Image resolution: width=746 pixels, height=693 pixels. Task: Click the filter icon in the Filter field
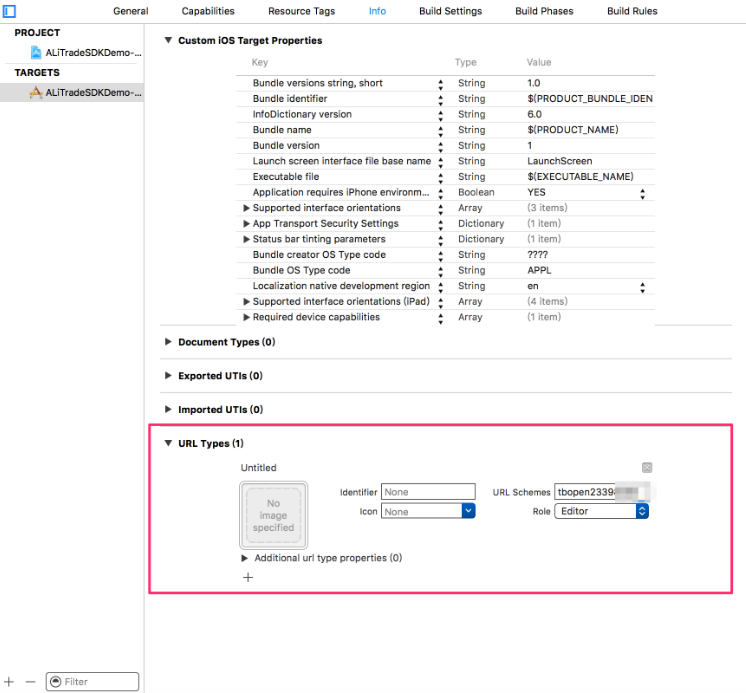(x=55, y=682)
